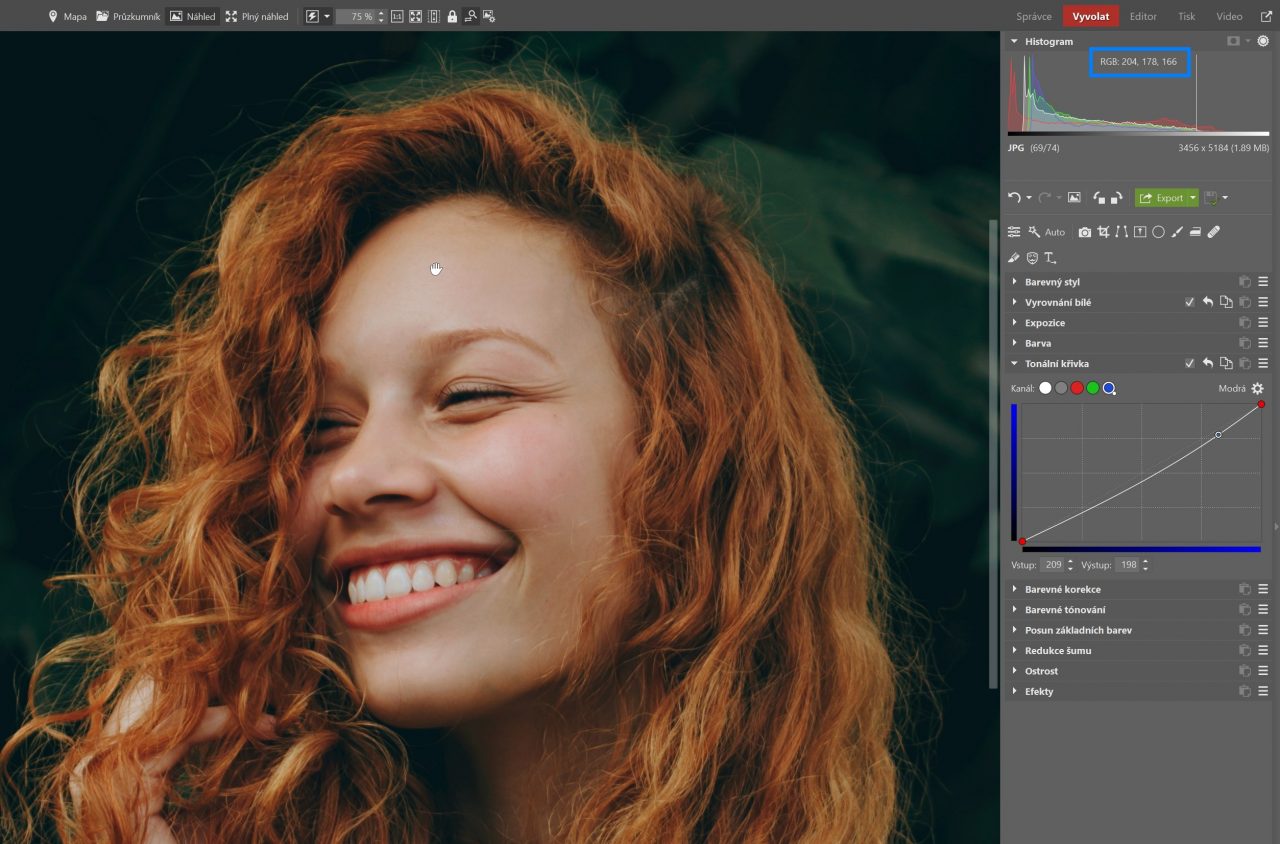Click the green Export button
The height and width of the screenshot is (844, 1280).
click(x=1160, y=198)
